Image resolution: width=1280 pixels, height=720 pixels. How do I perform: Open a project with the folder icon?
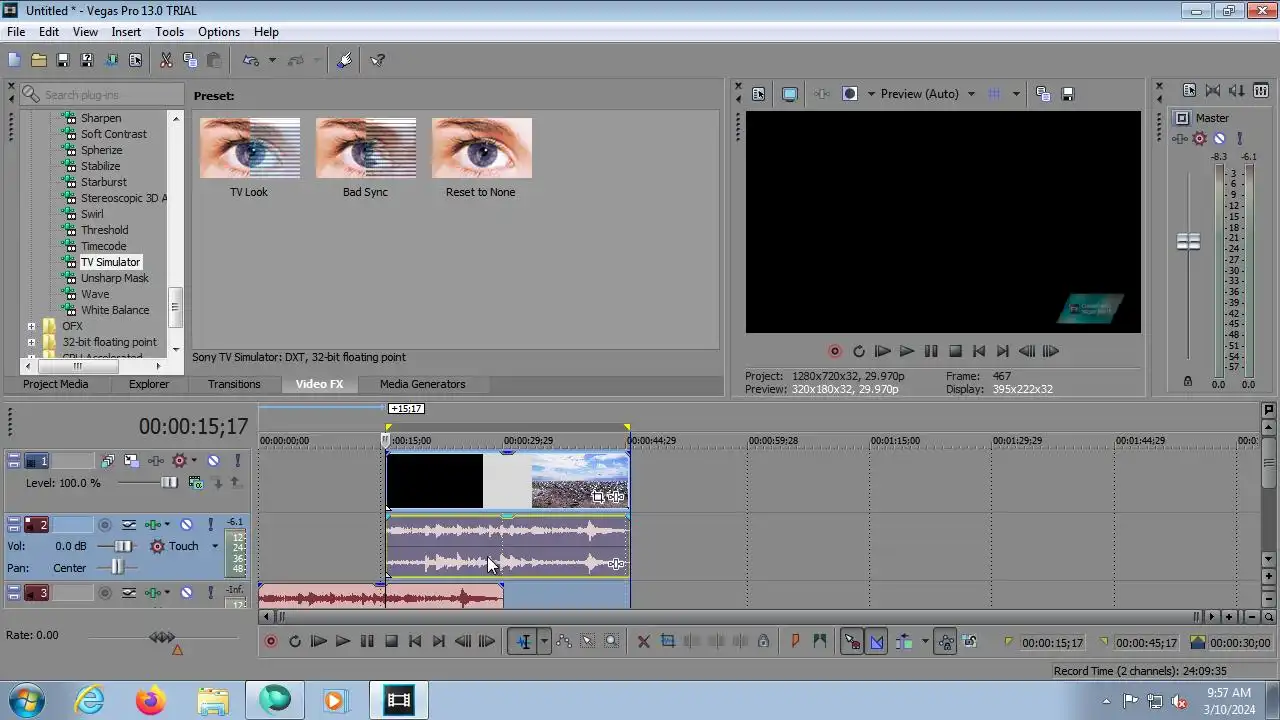point(38,60)
